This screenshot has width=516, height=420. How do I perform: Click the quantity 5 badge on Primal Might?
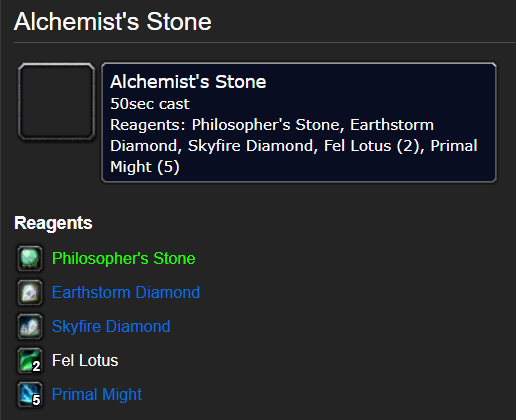point(36,400)
